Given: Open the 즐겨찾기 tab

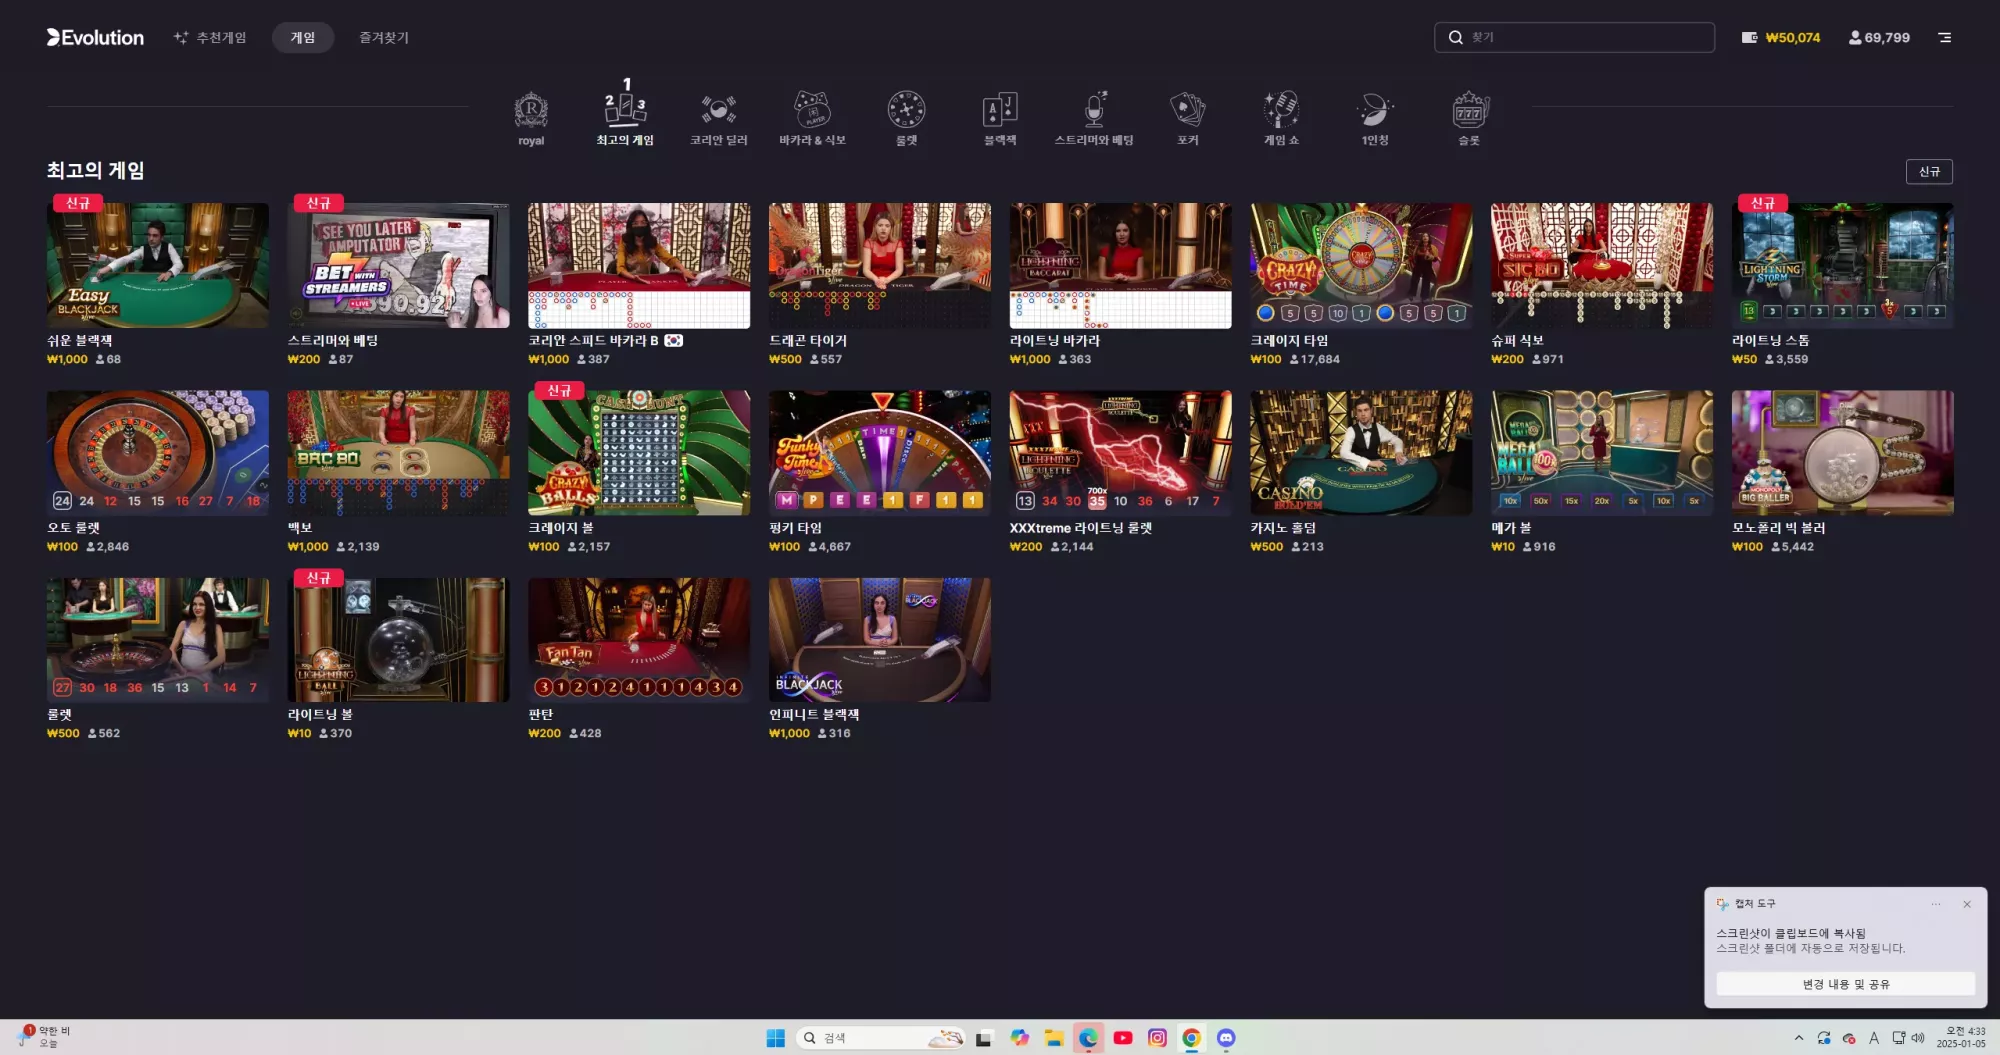Looking at the screenshot, I should point(384,37).
